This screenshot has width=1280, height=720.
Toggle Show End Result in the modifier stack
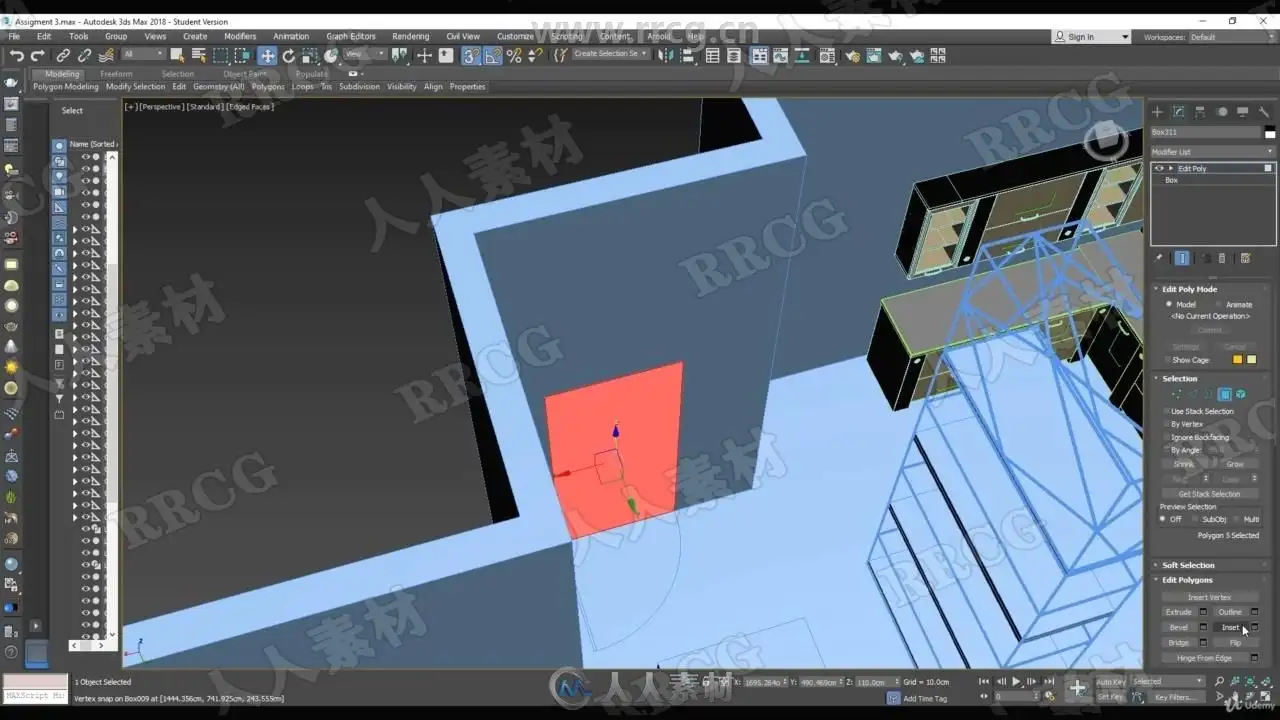1182,258
